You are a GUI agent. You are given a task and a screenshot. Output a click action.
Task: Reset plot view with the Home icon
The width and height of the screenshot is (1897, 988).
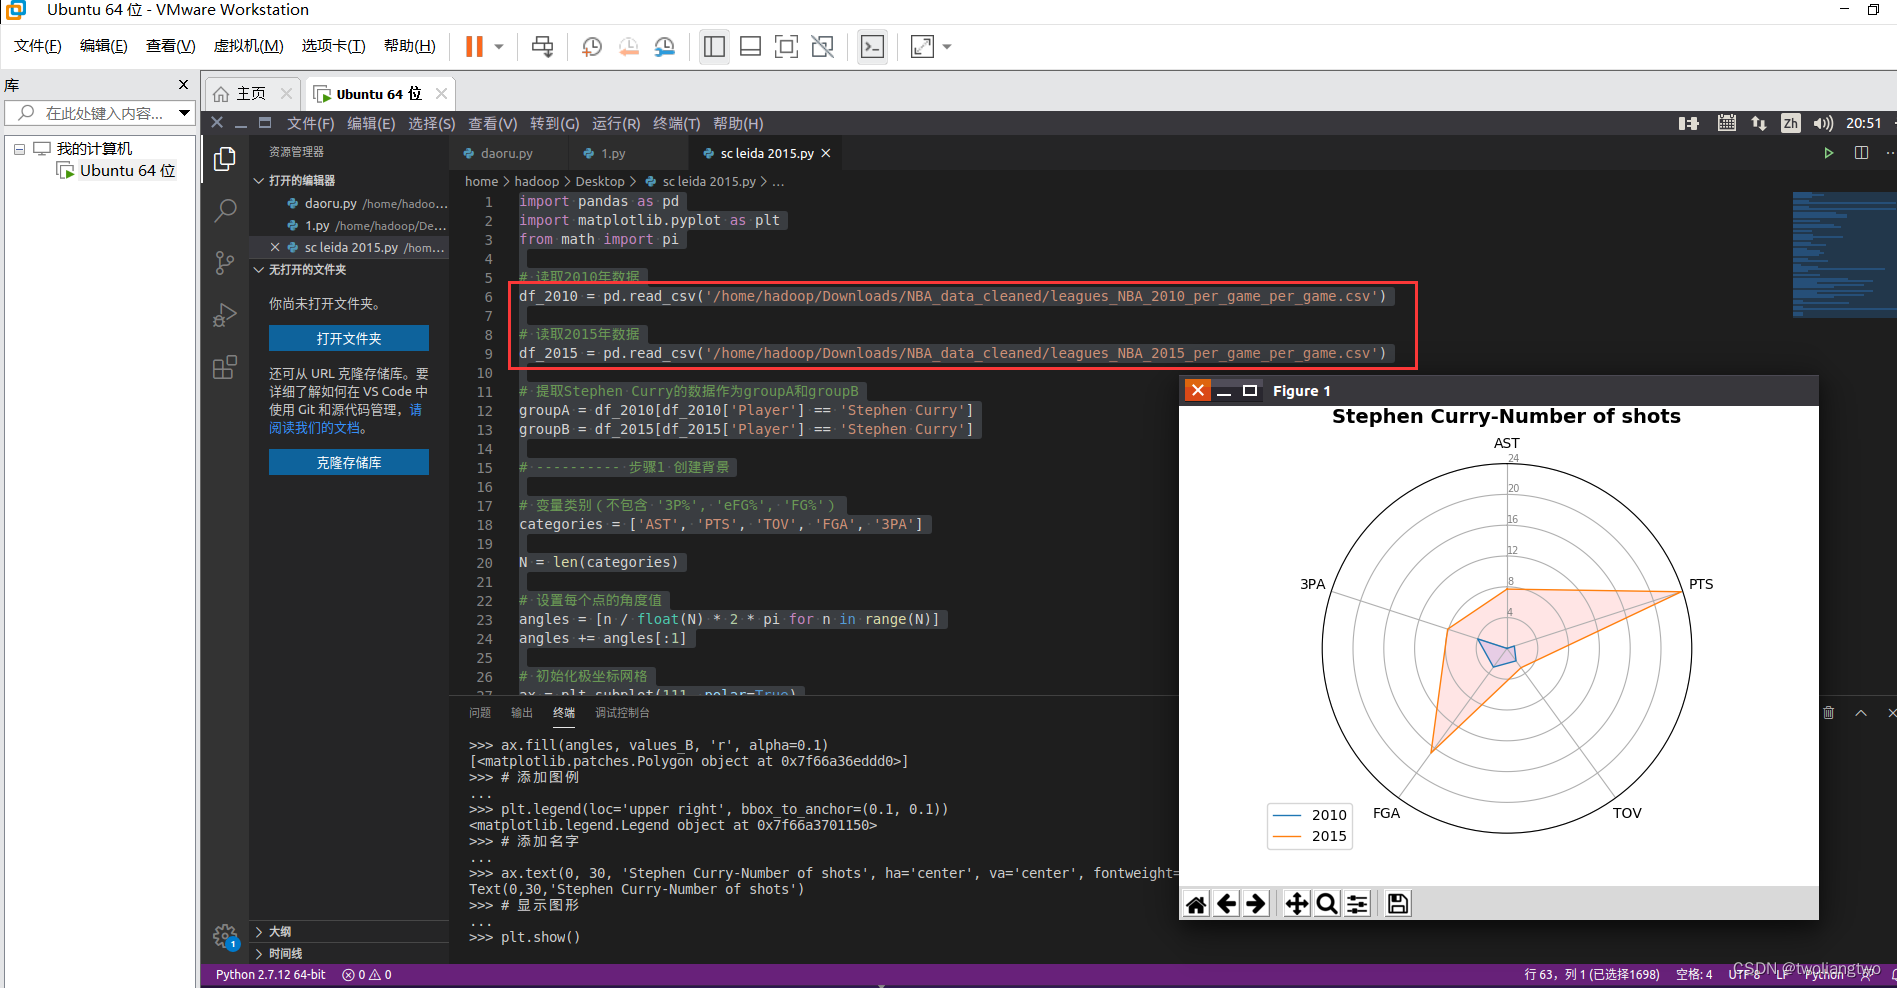click(x=1195, y=903)
